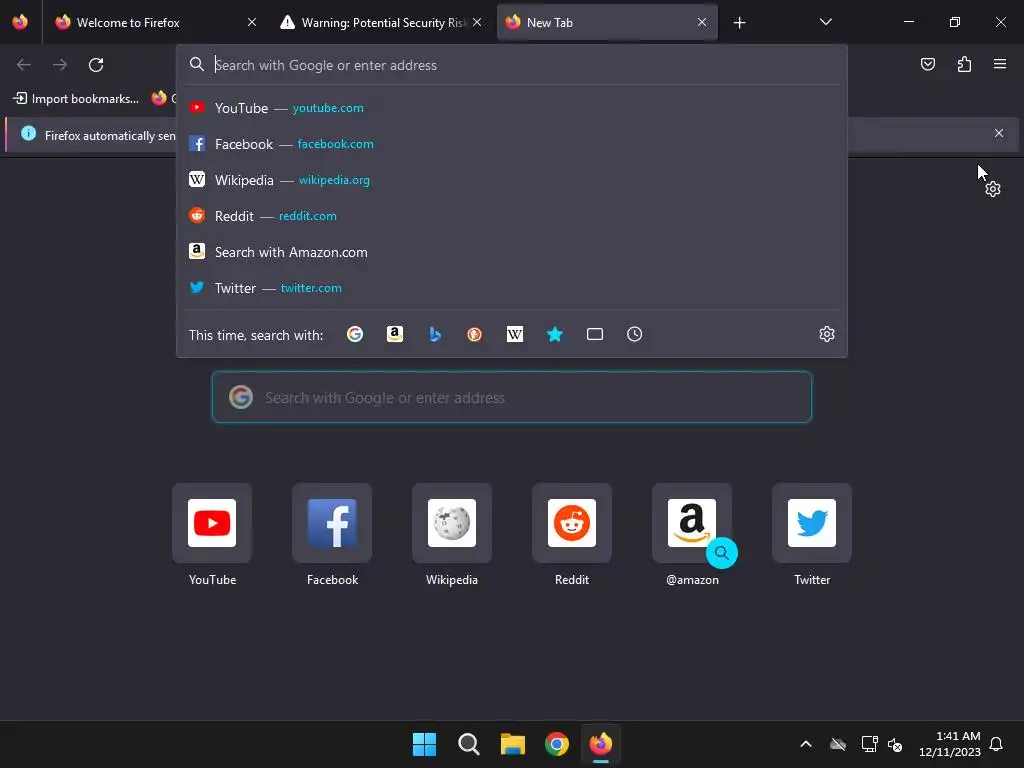Open search settings gear in dropdown
Viewport: 1024px width, 768px height.
(827, 334)
